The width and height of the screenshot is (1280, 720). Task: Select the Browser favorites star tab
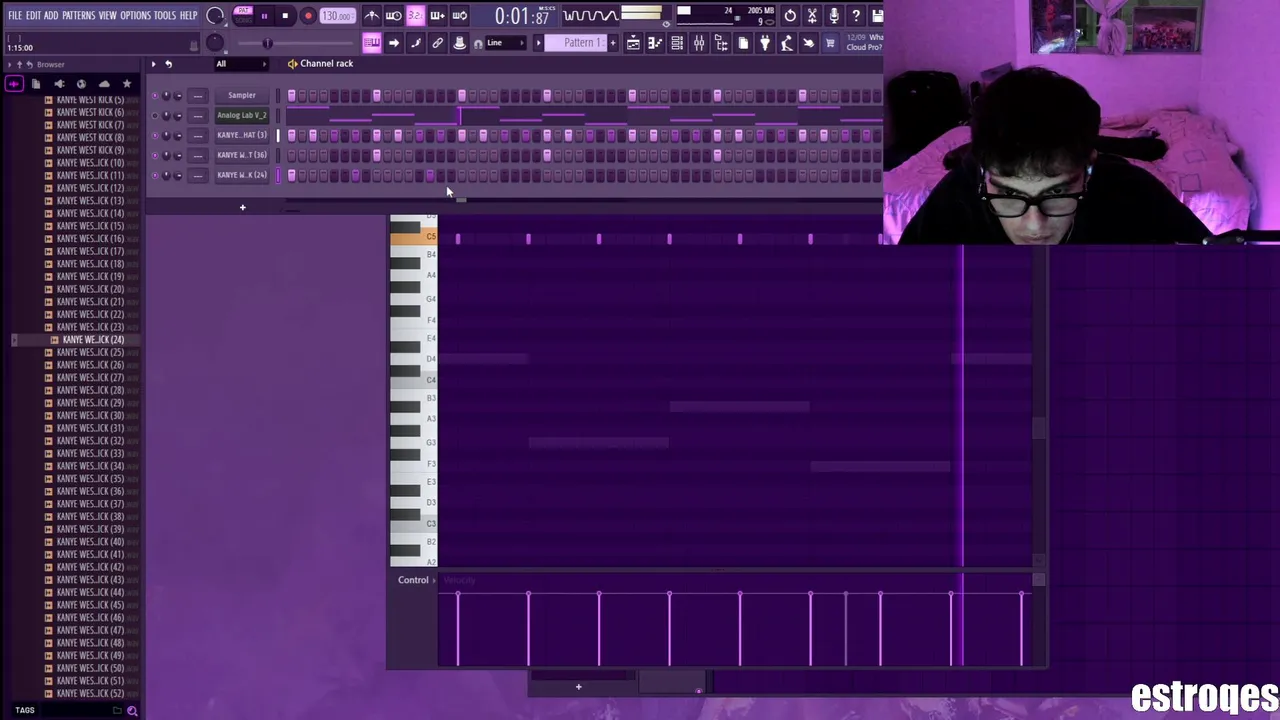click(126, 84)
